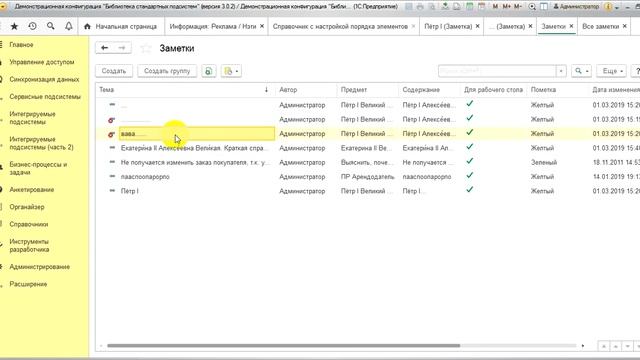The height and width of the screenshot is (360, 640).
Task: Click the window layout panels icon
Action: (x=544, y=7)
